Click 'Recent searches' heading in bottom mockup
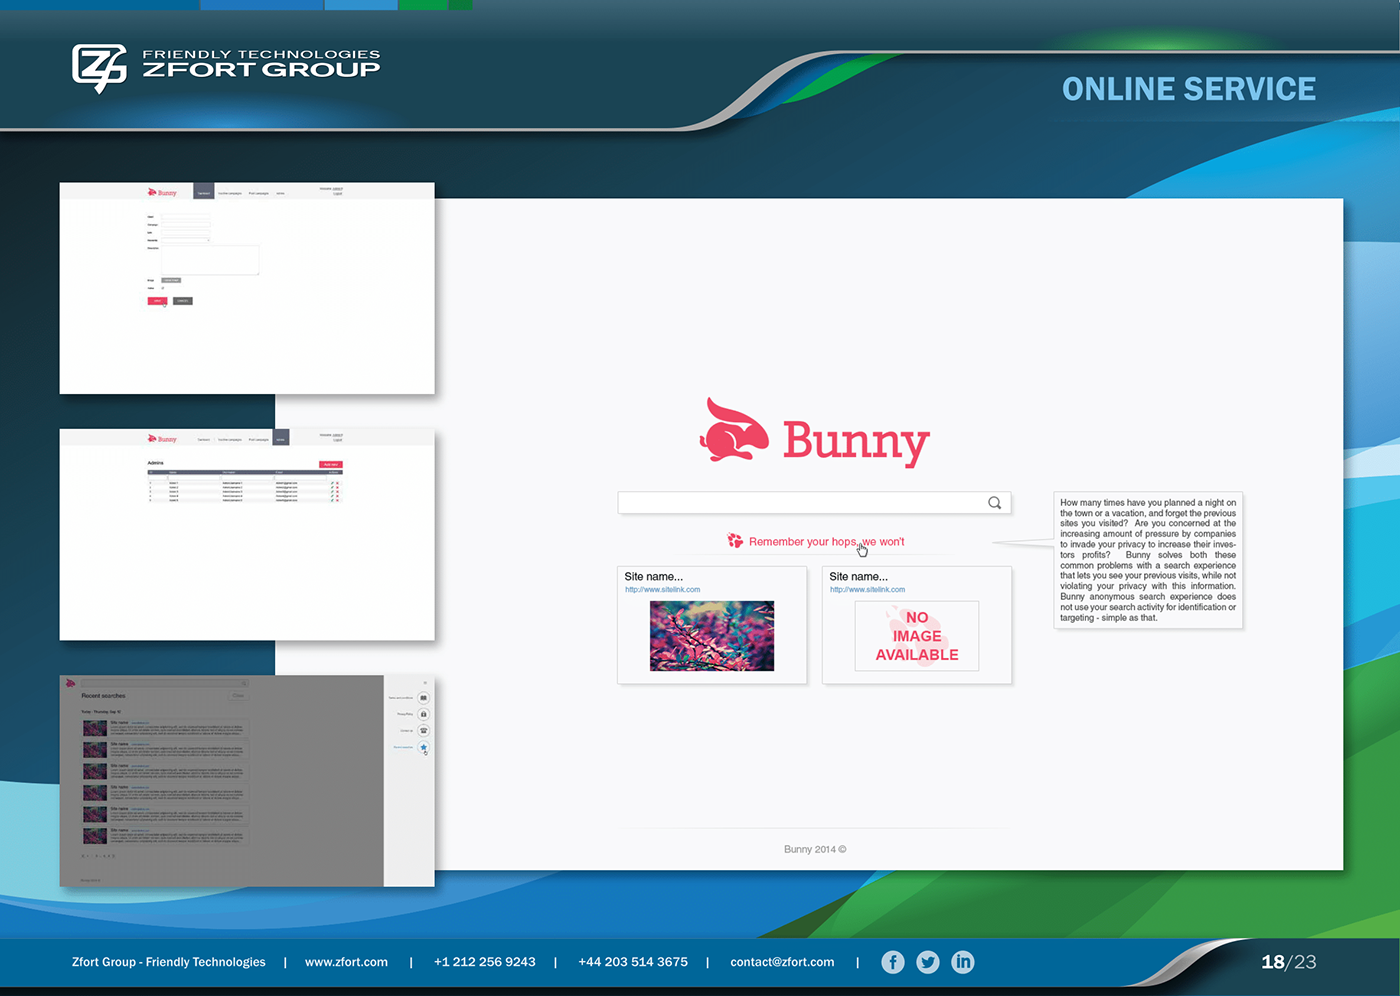1400x996 pixels. [x=103, y=696]
